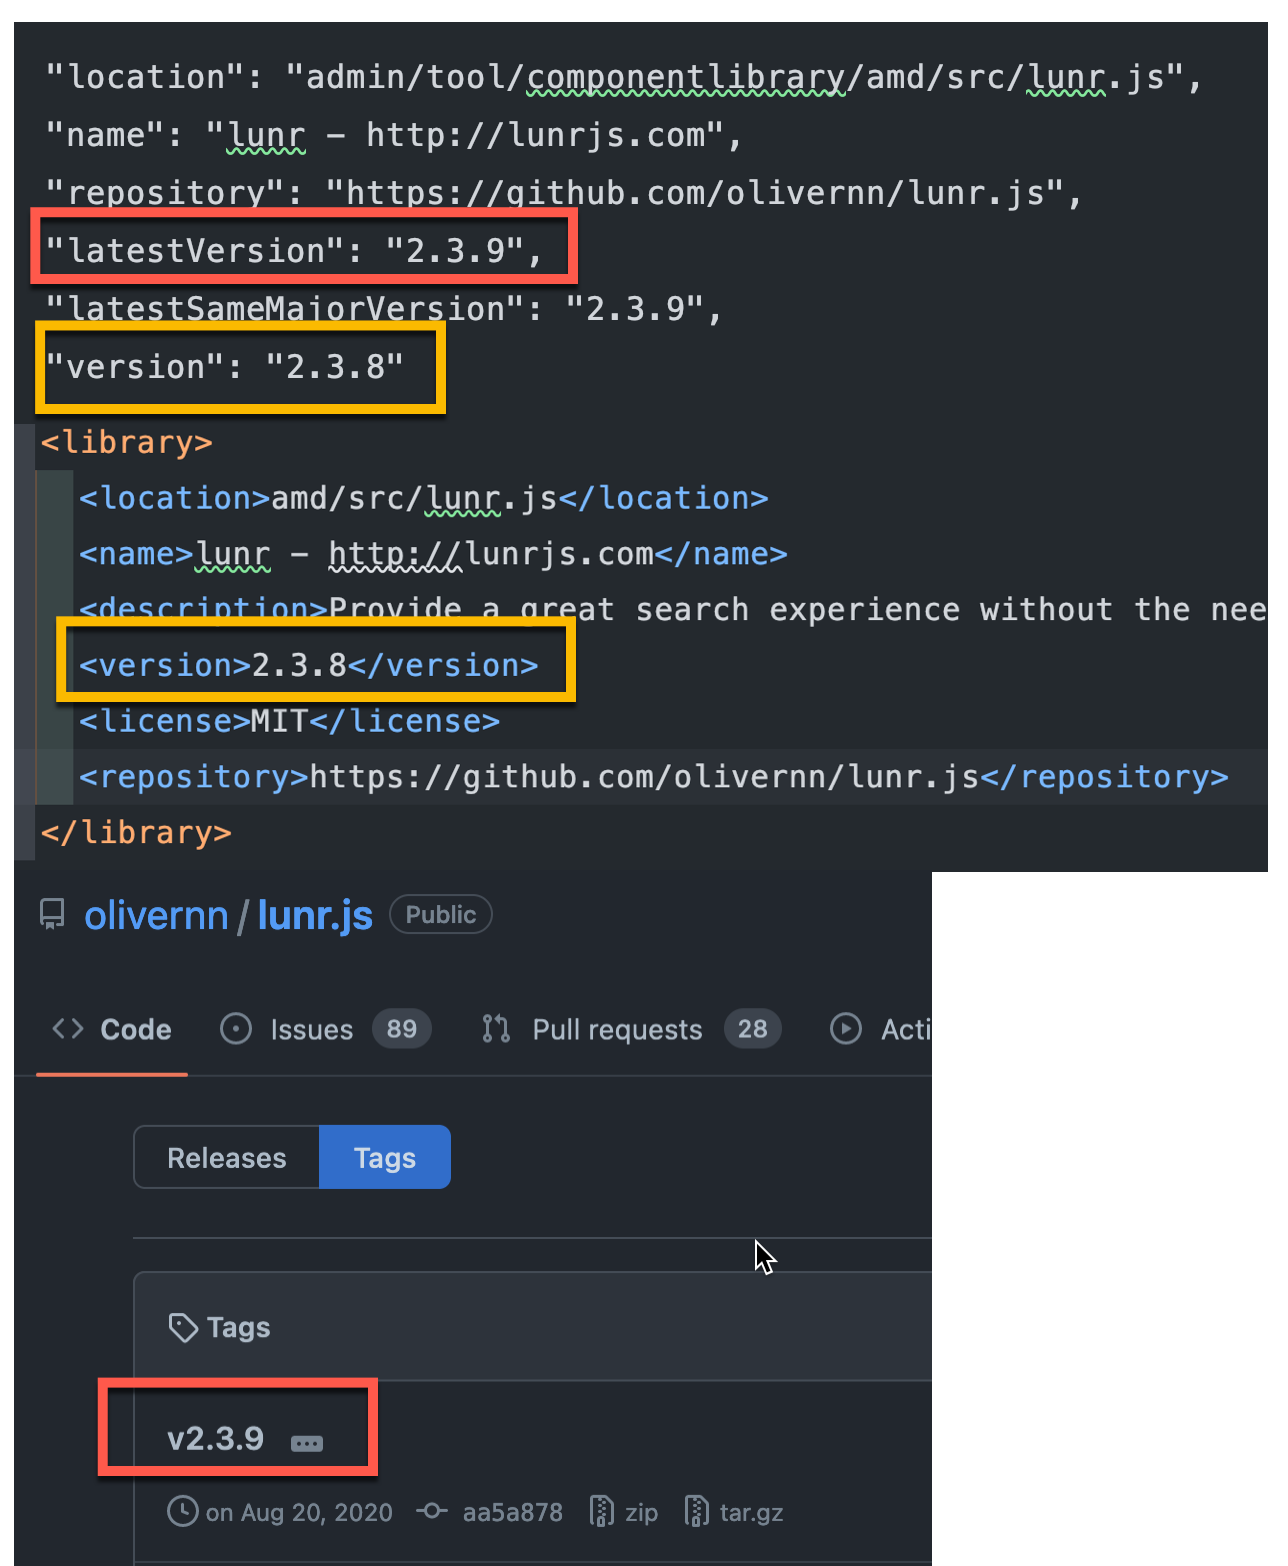Click the XML <repository> URL line
The width and height of the screenshot is (1288, 1566).
point(654,777)
